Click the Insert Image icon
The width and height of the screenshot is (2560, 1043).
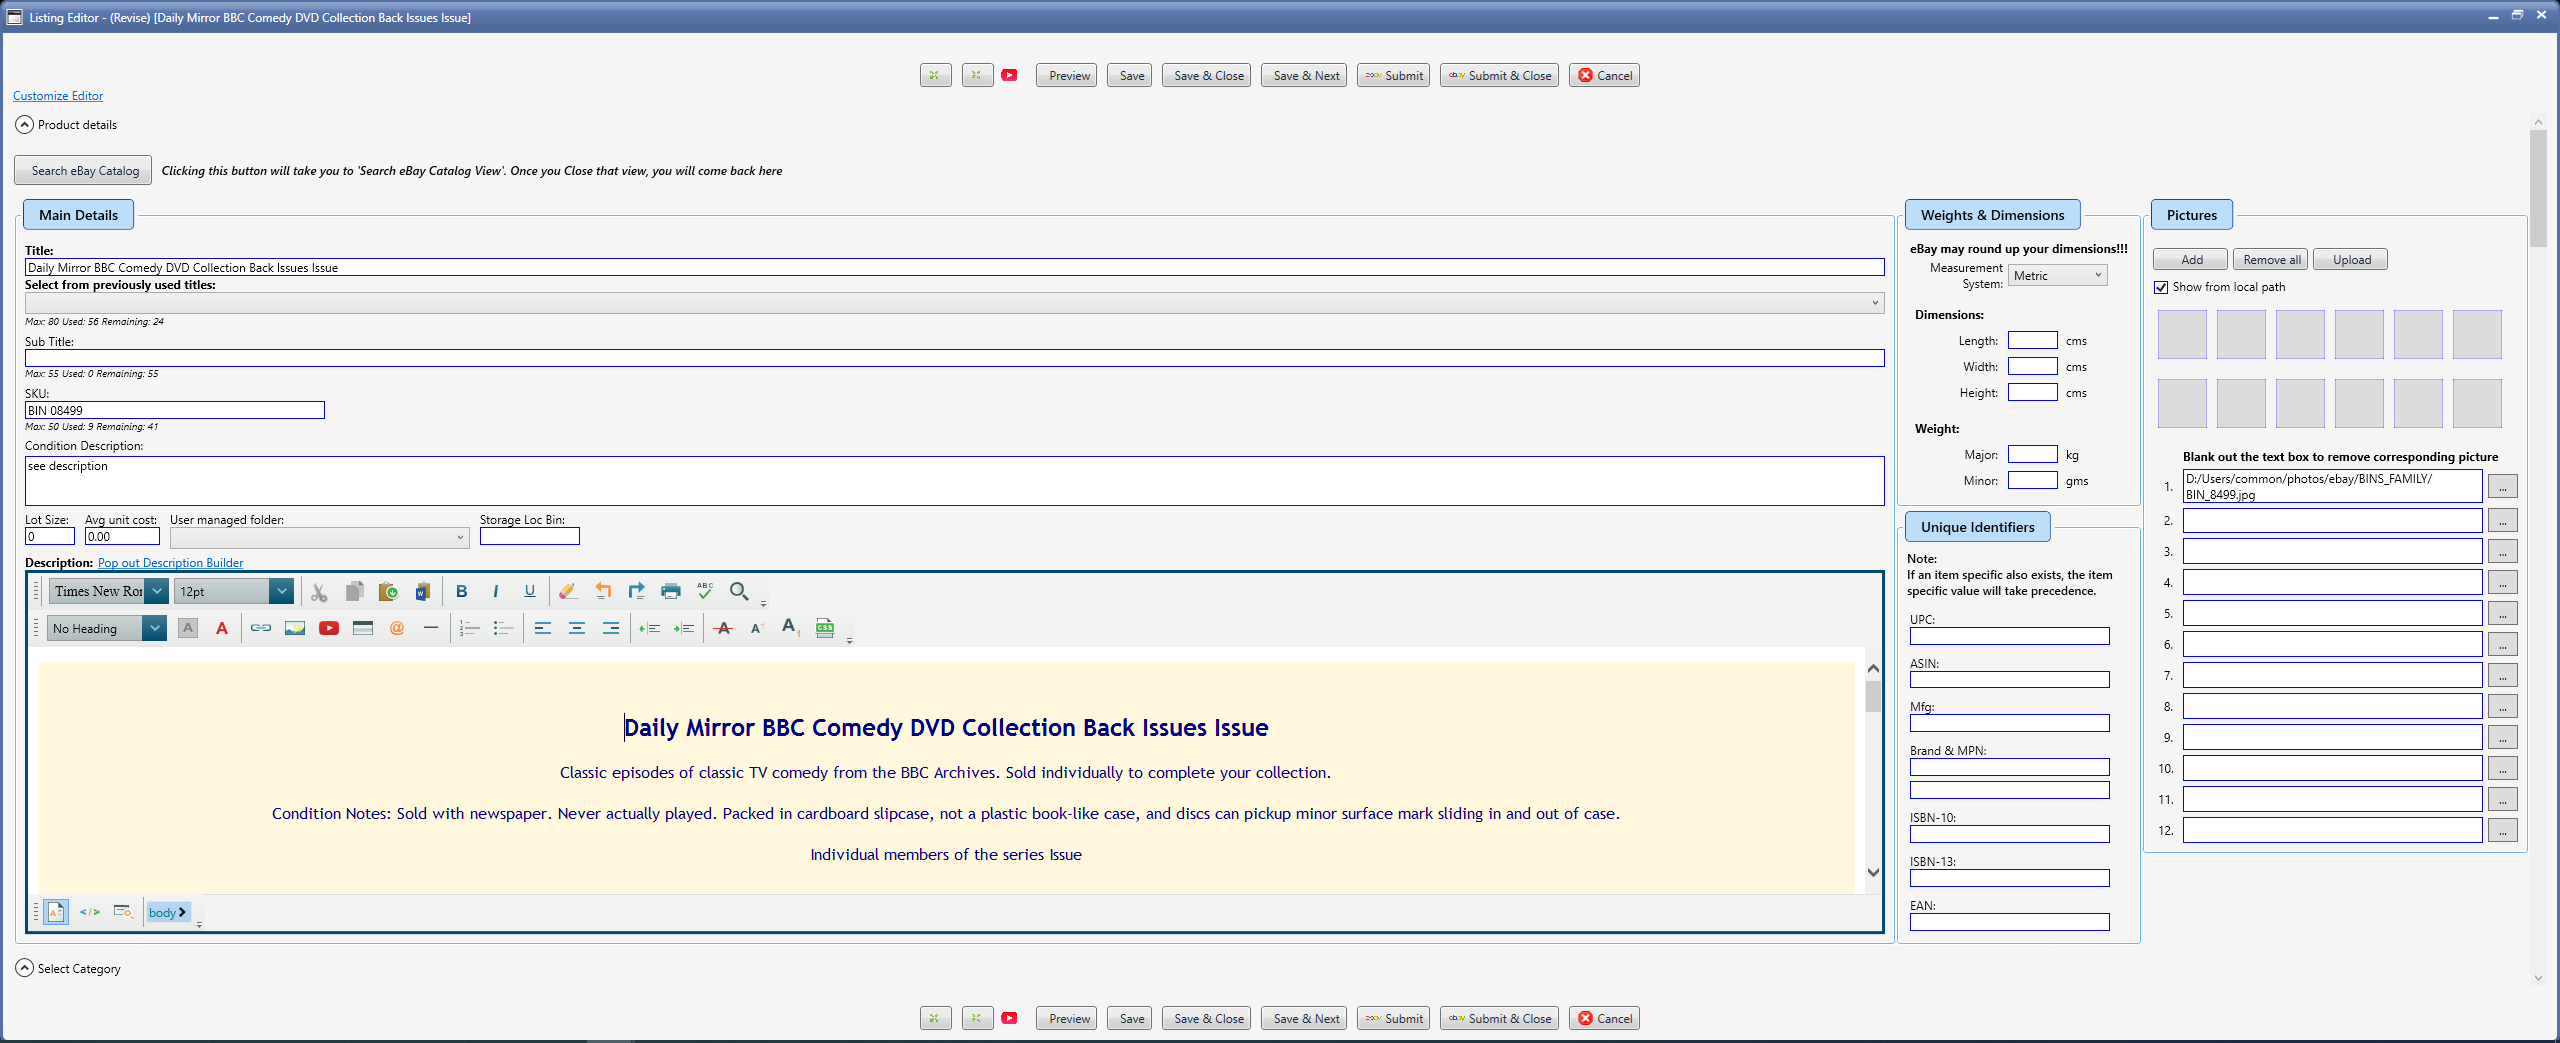(295, 628)
